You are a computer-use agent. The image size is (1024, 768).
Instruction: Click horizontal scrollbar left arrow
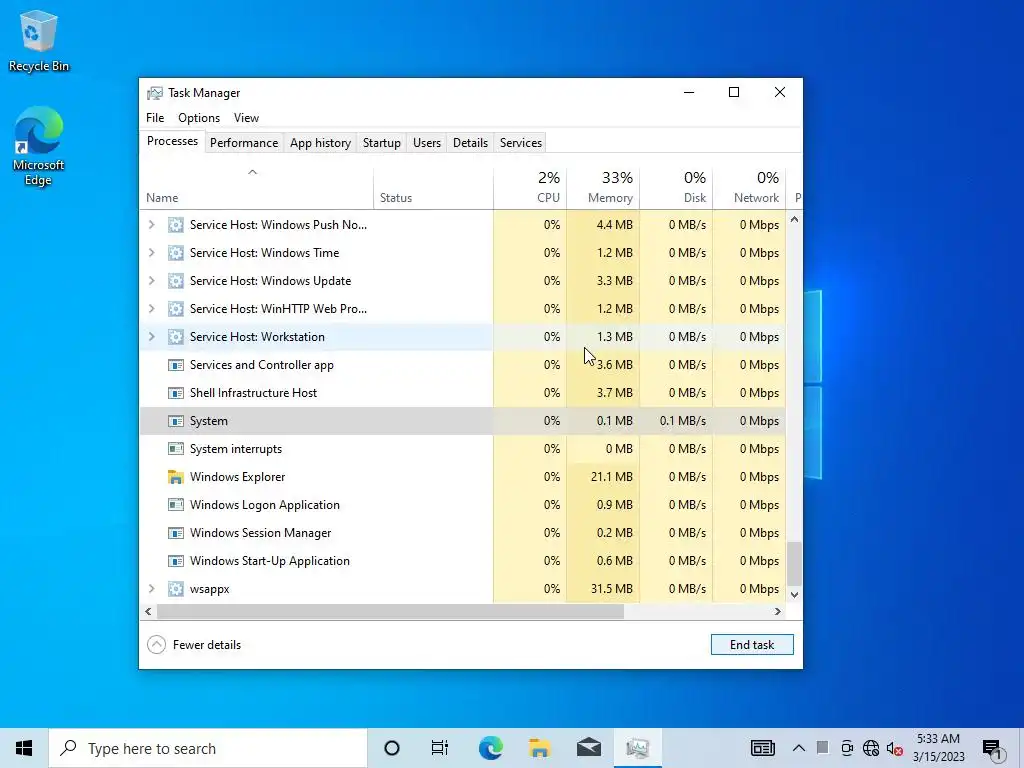click(148, 611)
